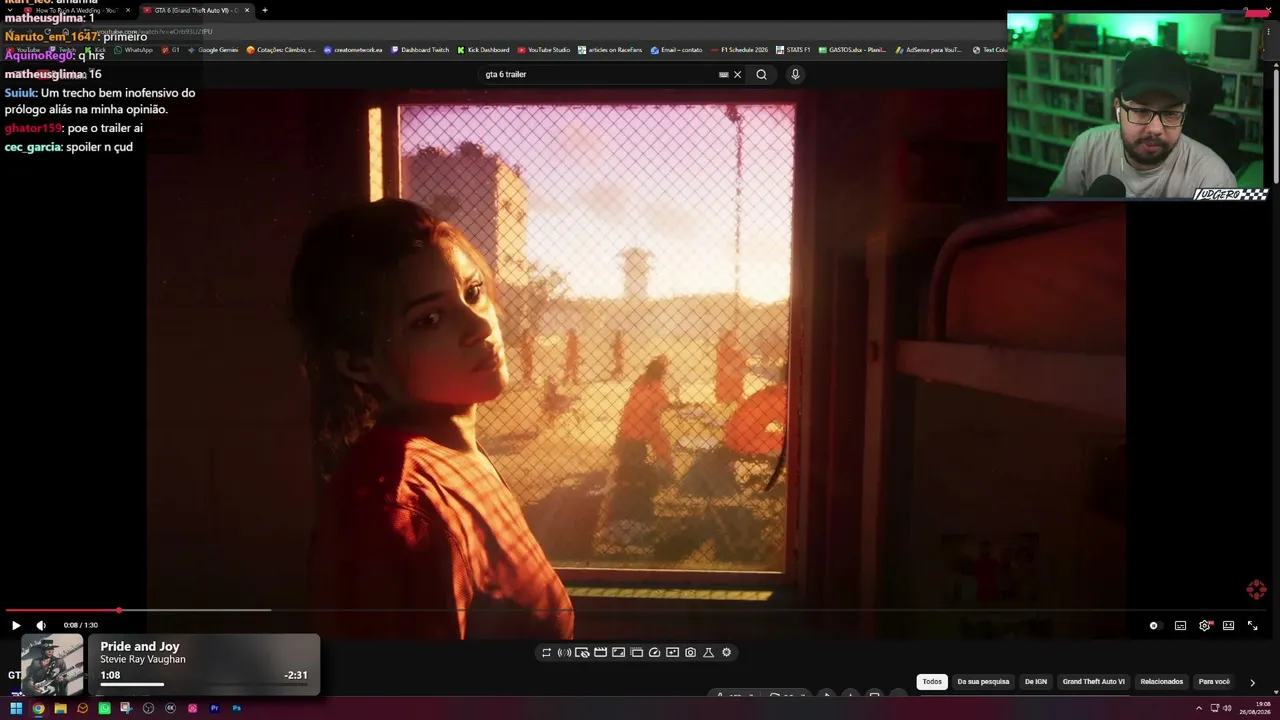Select the 'Para você' chip
This screenshot has width=1280, height=720.
(1214, 682)
